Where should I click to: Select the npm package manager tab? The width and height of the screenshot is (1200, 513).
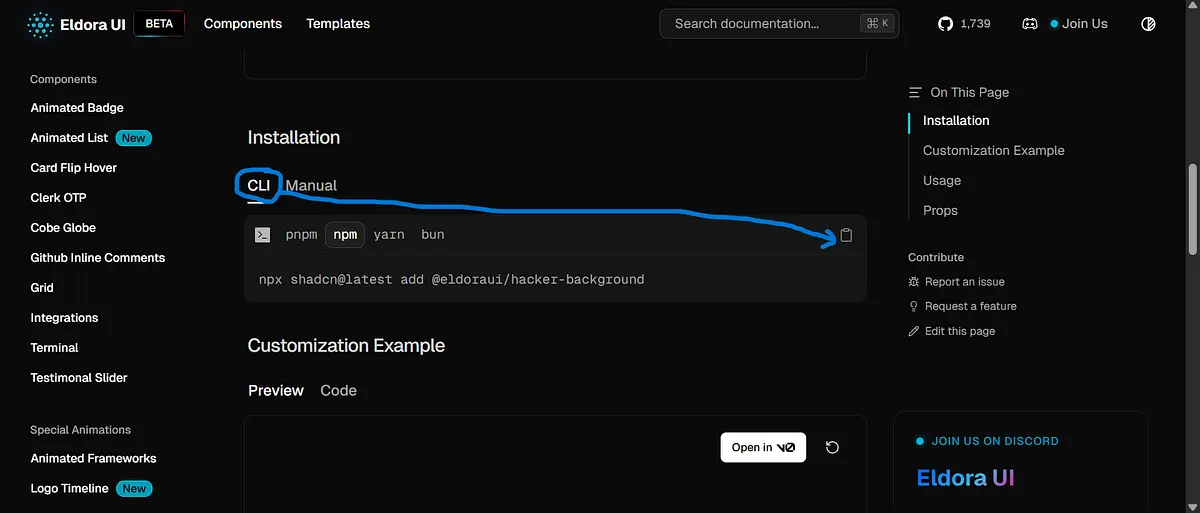click(x=345, y=235)
